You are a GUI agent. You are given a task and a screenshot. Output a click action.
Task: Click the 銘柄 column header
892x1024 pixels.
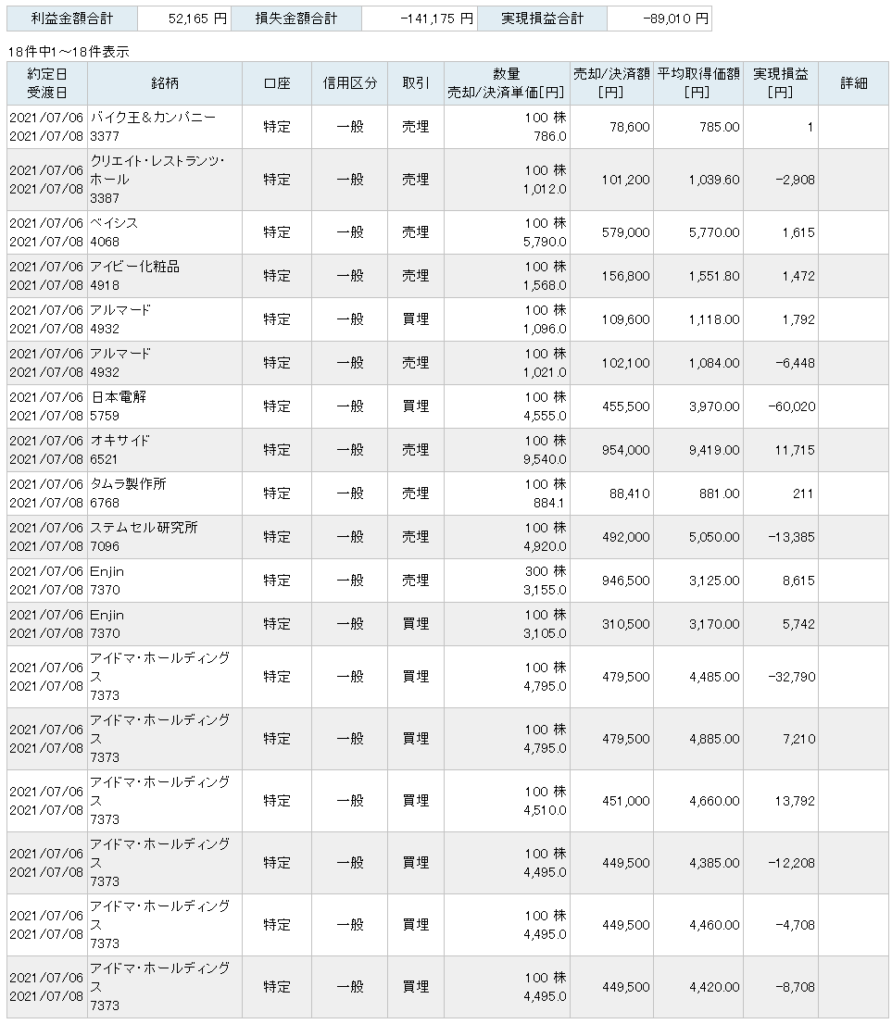tap(165, 84)
